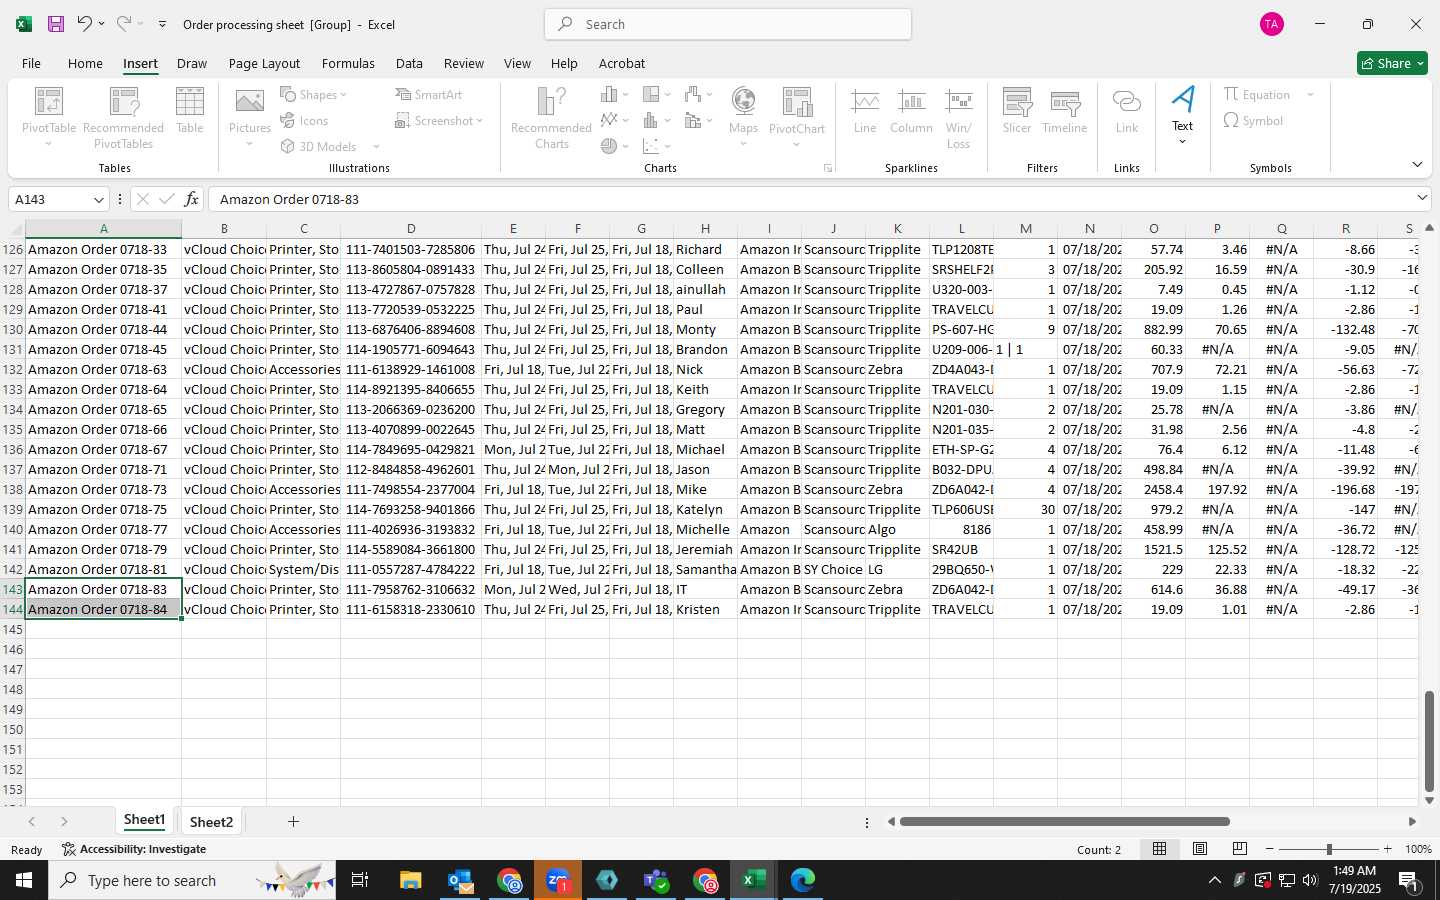Viewport: 1440px width, 900px height.
Task: Add a new sheet with plus icon
Action: (x=293, y=821)
